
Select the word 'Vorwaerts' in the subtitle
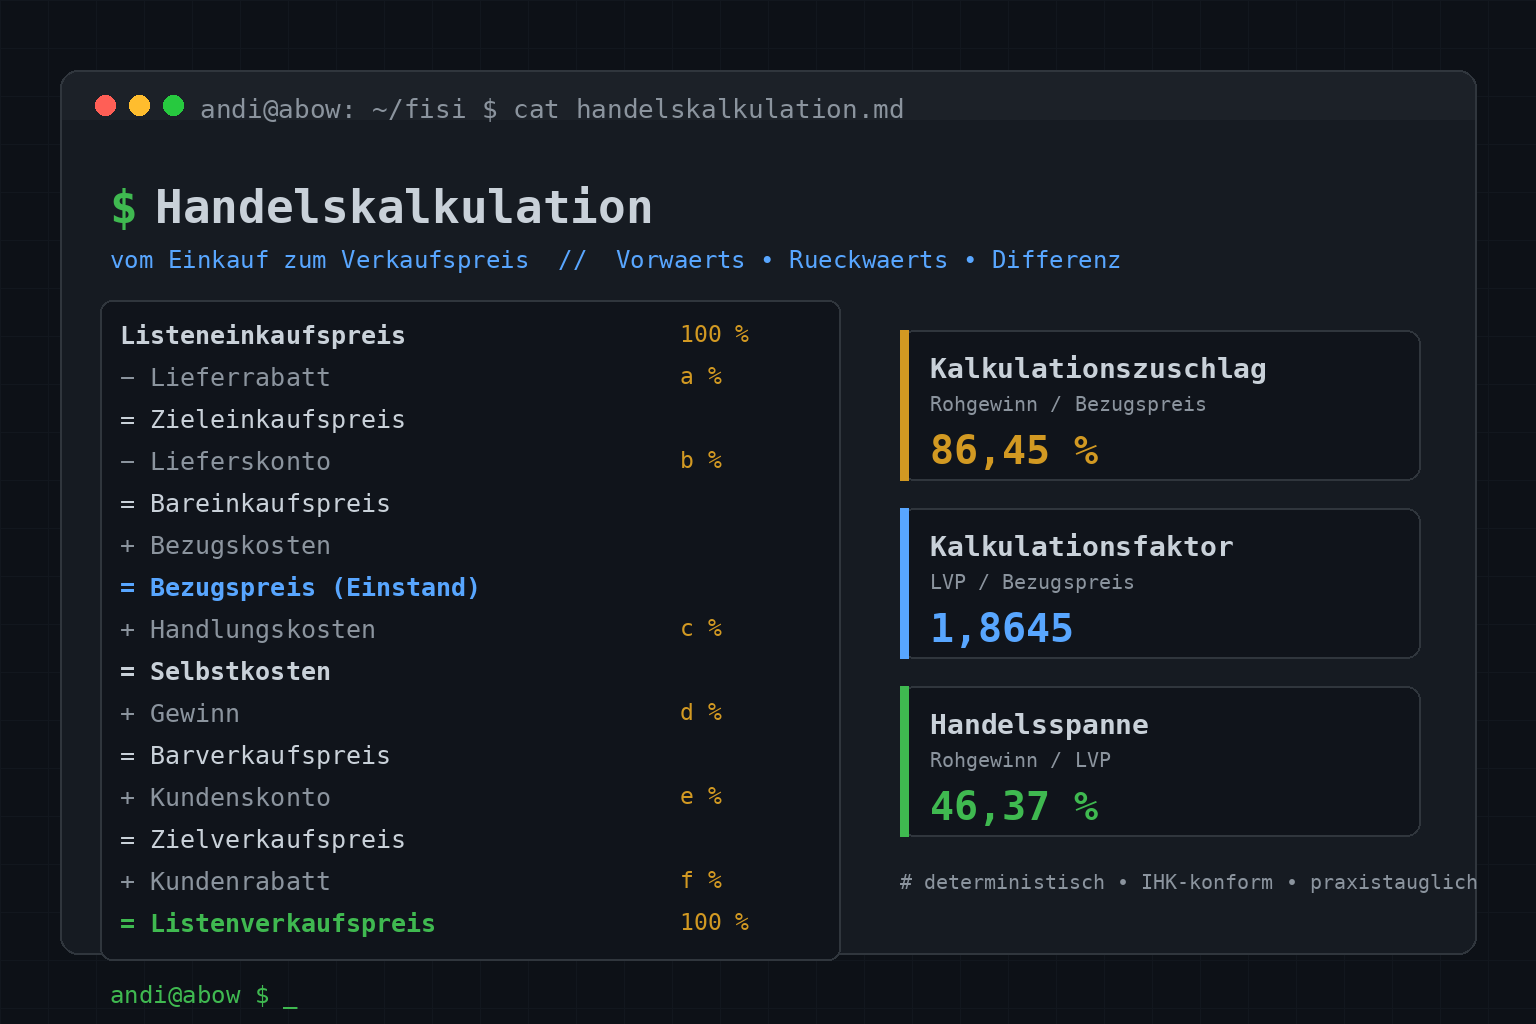(680, 260)
